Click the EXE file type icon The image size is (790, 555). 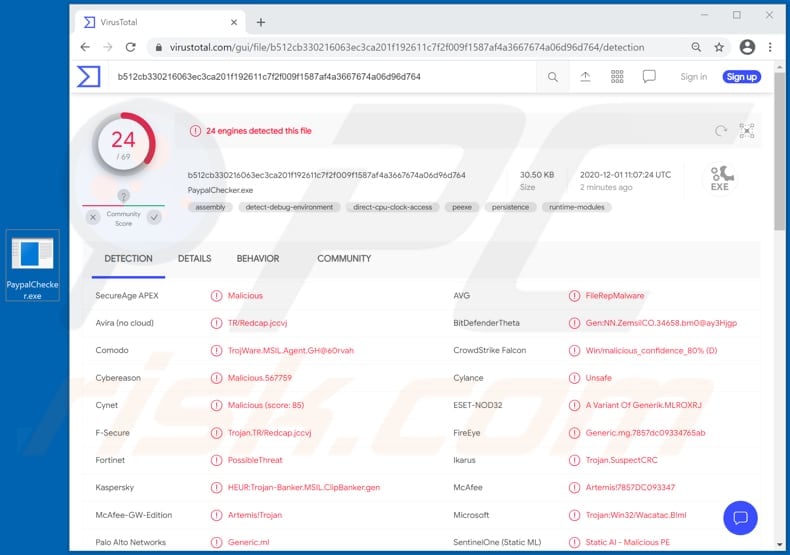point(720,178)
